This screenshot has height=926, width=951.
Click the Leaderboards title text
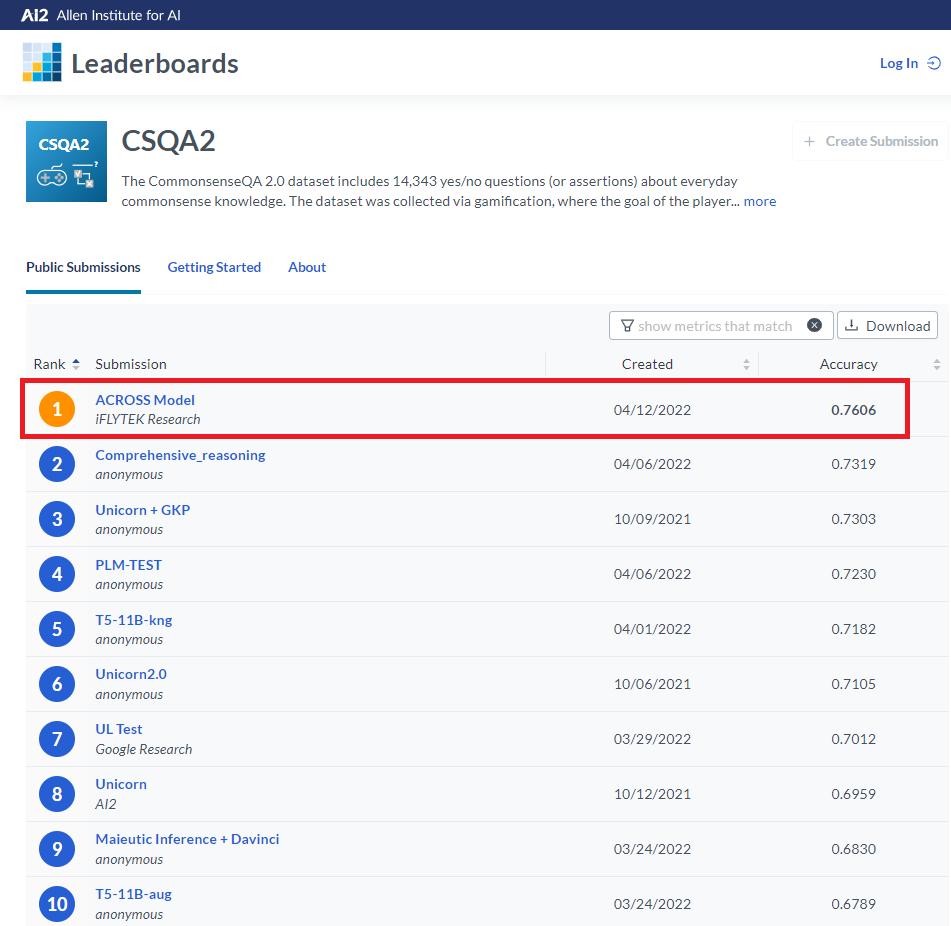tap(155, 64)
